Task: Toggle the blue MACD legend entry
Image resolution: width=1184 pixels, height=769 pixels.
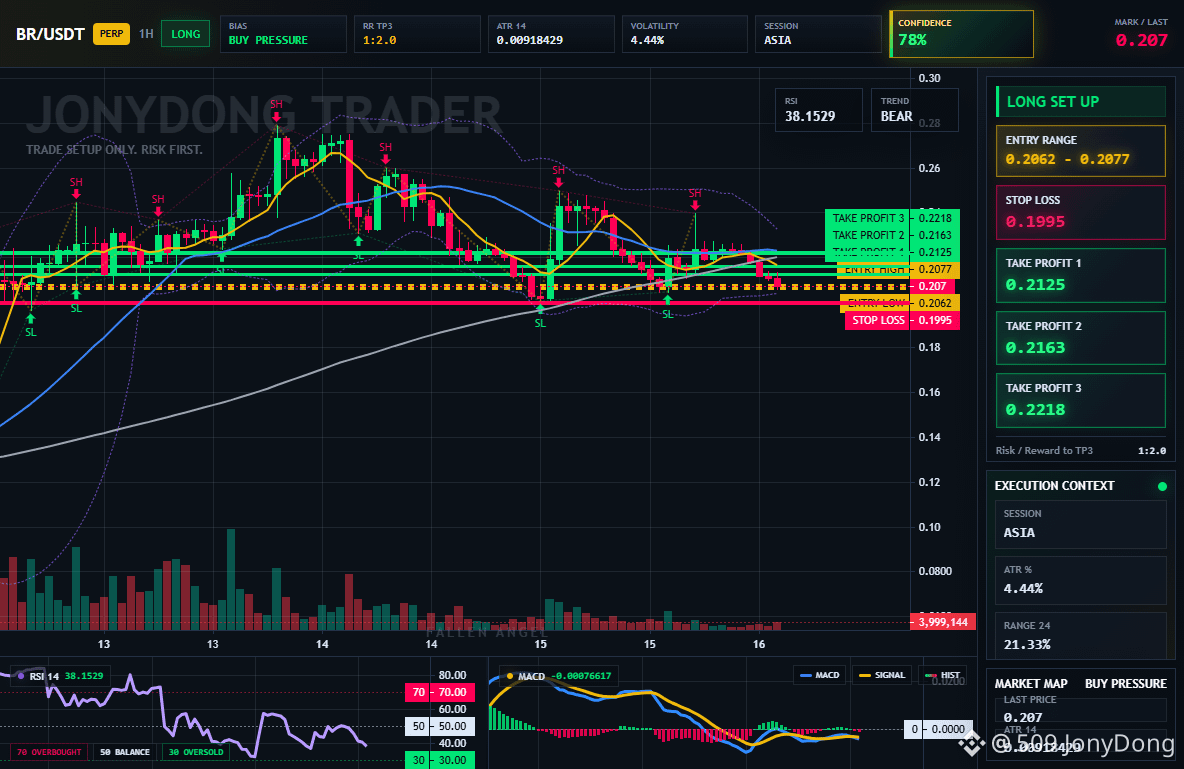Action: pyautogui.click(x=819, y=675)
